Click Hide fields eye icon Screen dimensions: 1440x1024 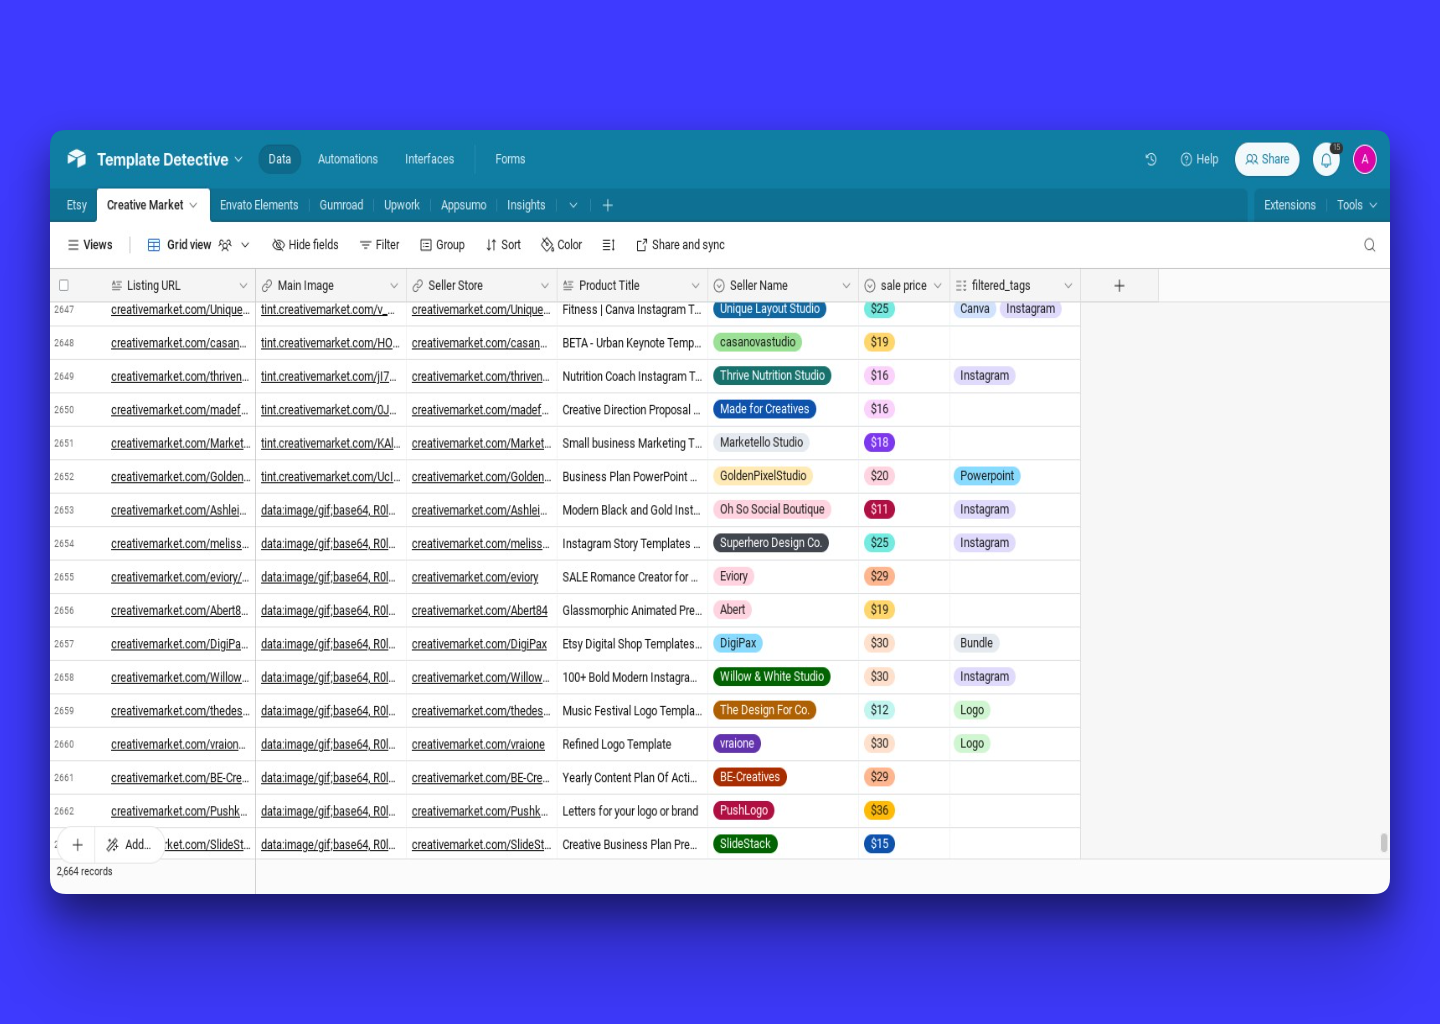278,245
